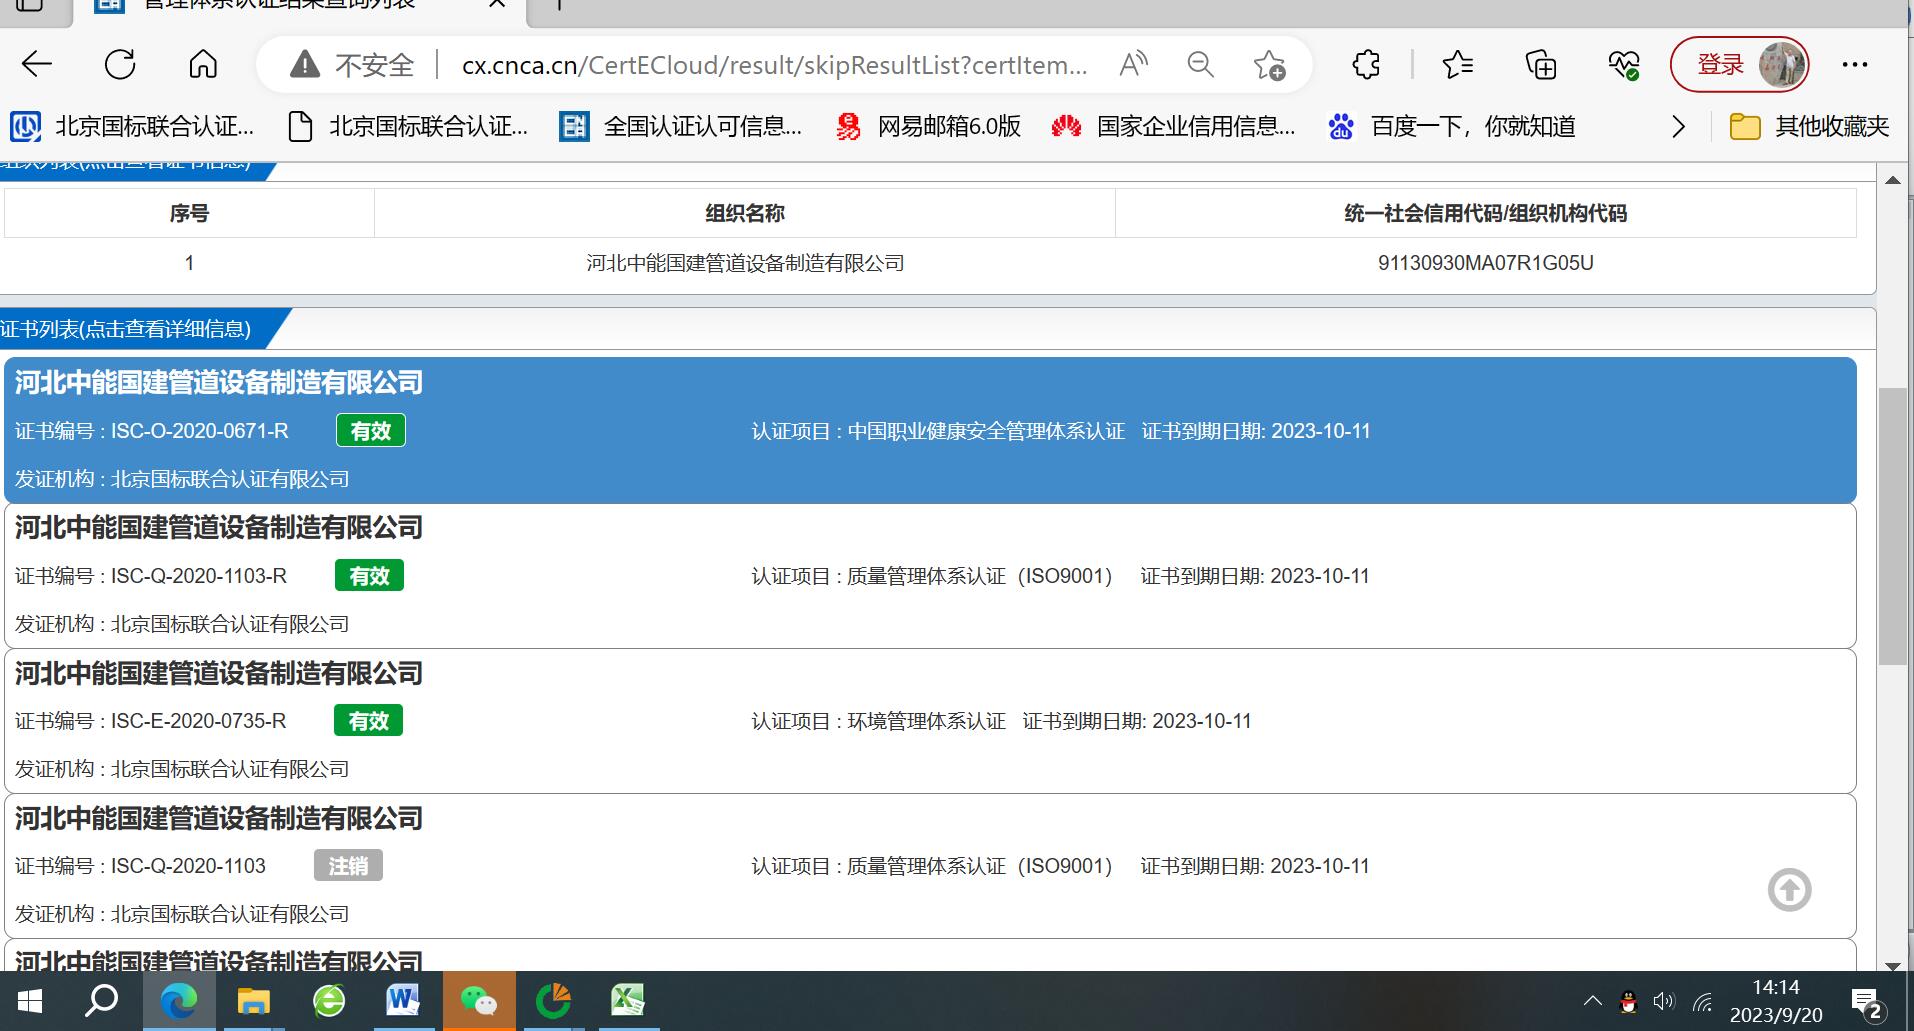
Task: Open the 网易邮箱6.0版 bookmark
Action: tap(929, 126)
